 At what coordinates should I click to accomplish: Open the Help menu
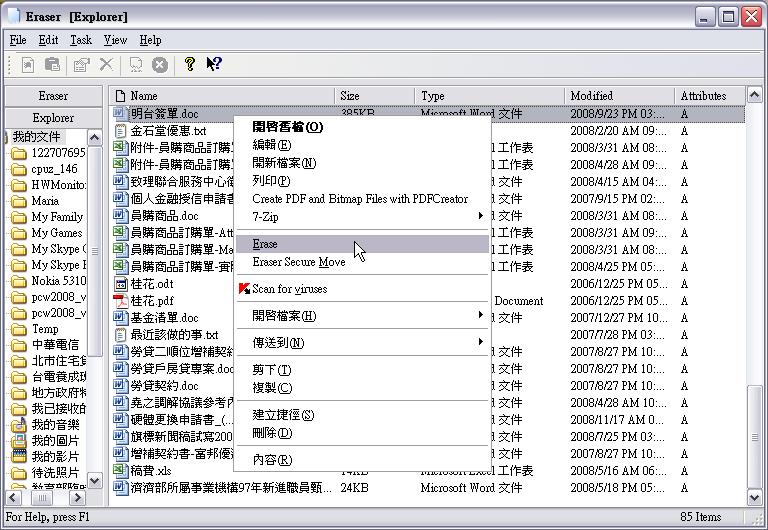tap(150, 40)
